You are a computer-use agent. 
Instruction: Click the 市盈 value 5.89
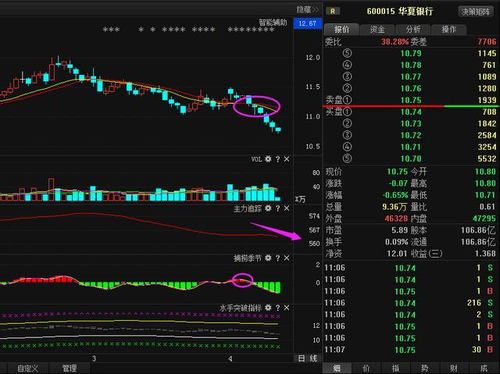click(x=399, y=230)
